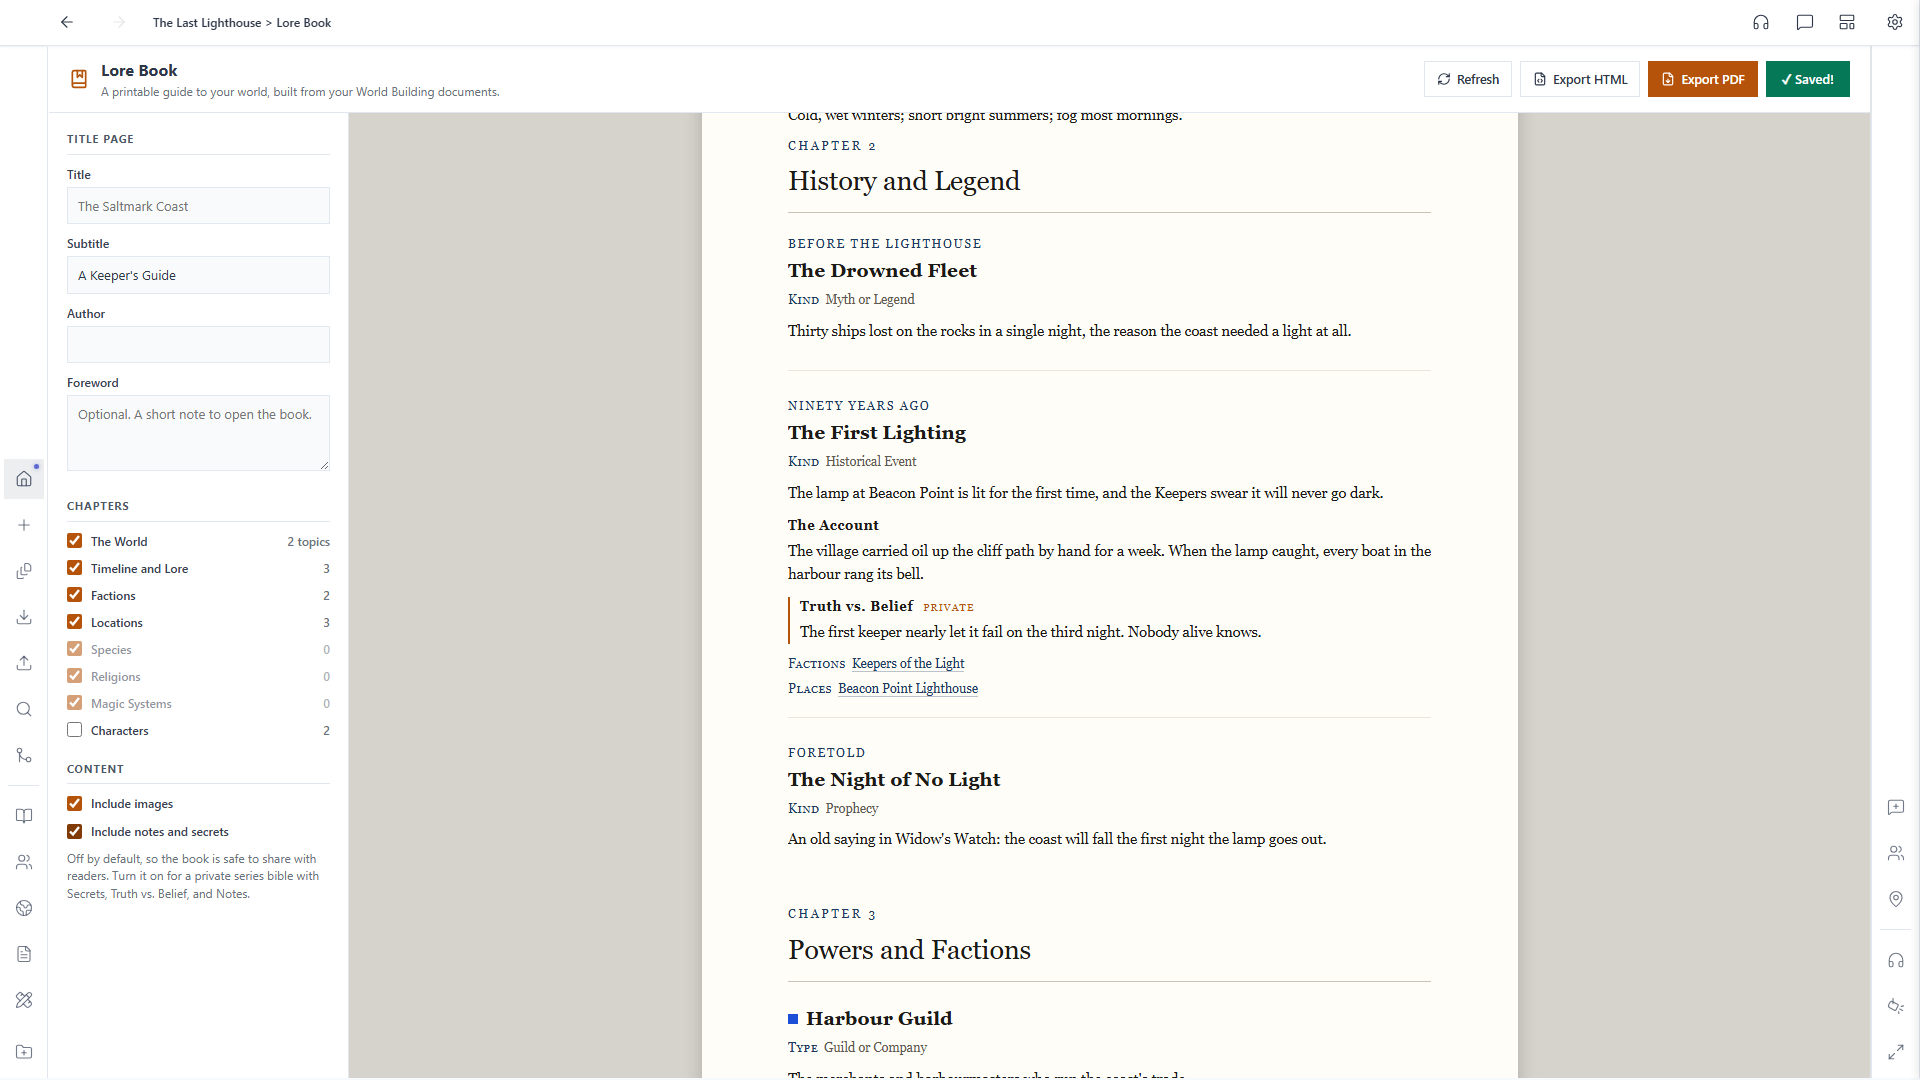
Task: Open the headphones icon in top bar
Action: (1761, 22)
